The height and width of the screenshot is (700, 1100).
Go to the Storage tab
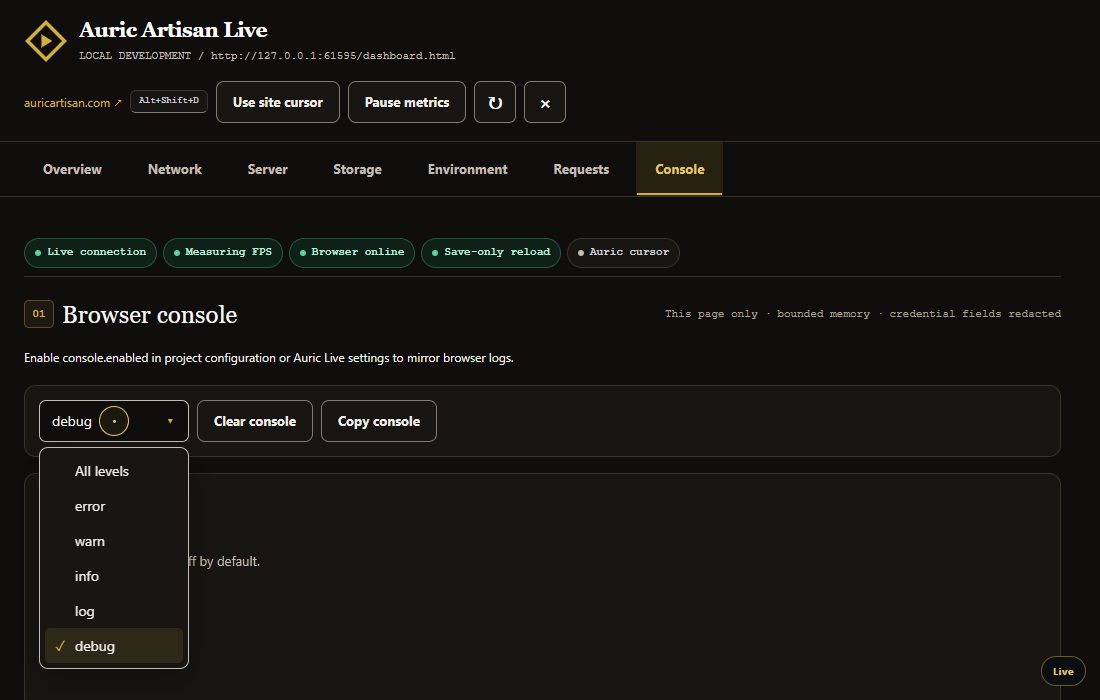pos(357,169)
